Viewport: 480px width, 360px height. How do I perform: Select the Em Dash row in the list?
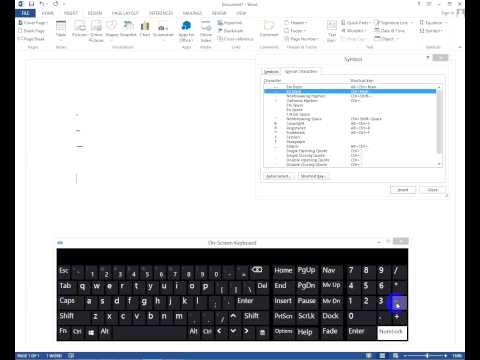350,87
